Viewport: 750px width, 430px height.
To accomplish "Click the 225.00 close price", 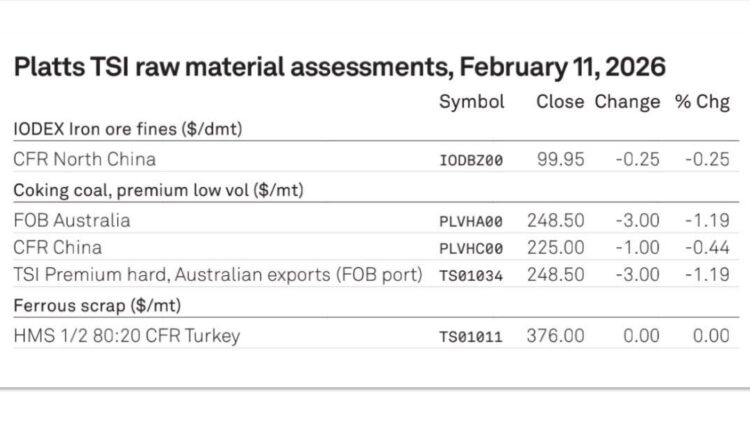I will pos(556,247).
